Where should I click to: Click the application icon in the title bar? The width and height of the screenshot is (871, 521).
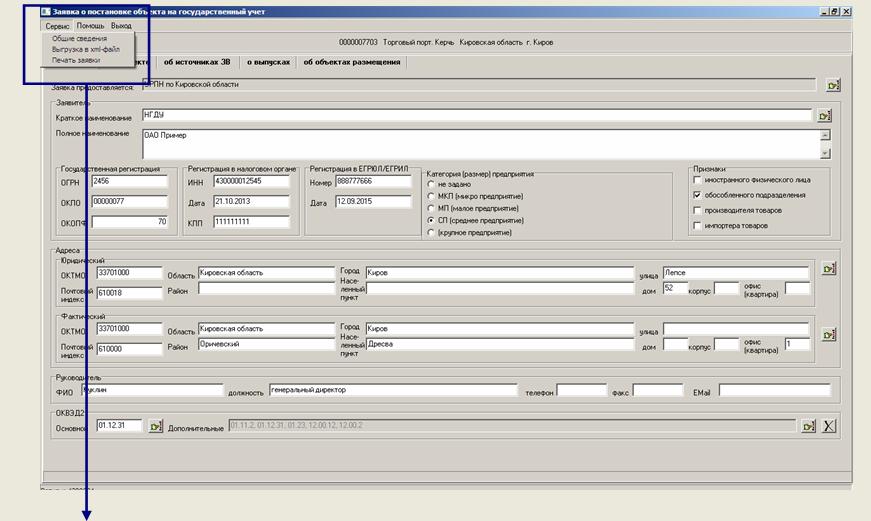pos(46,11)
